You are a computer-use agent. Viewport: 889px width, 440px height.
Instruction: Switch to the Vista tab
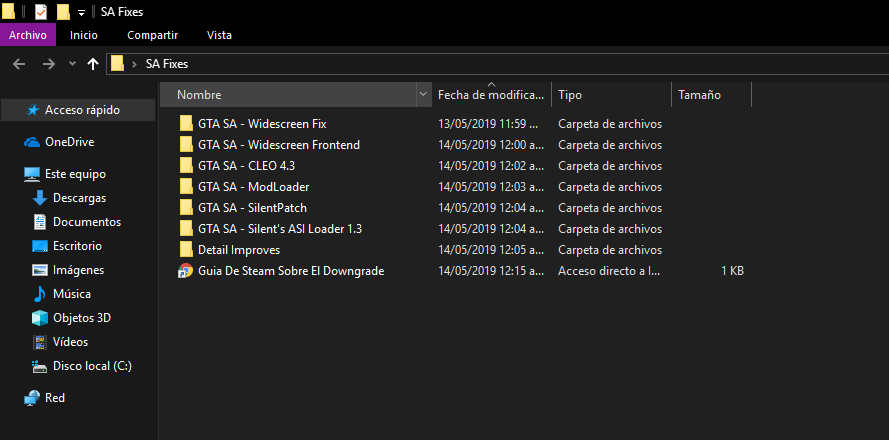point(219,35)
